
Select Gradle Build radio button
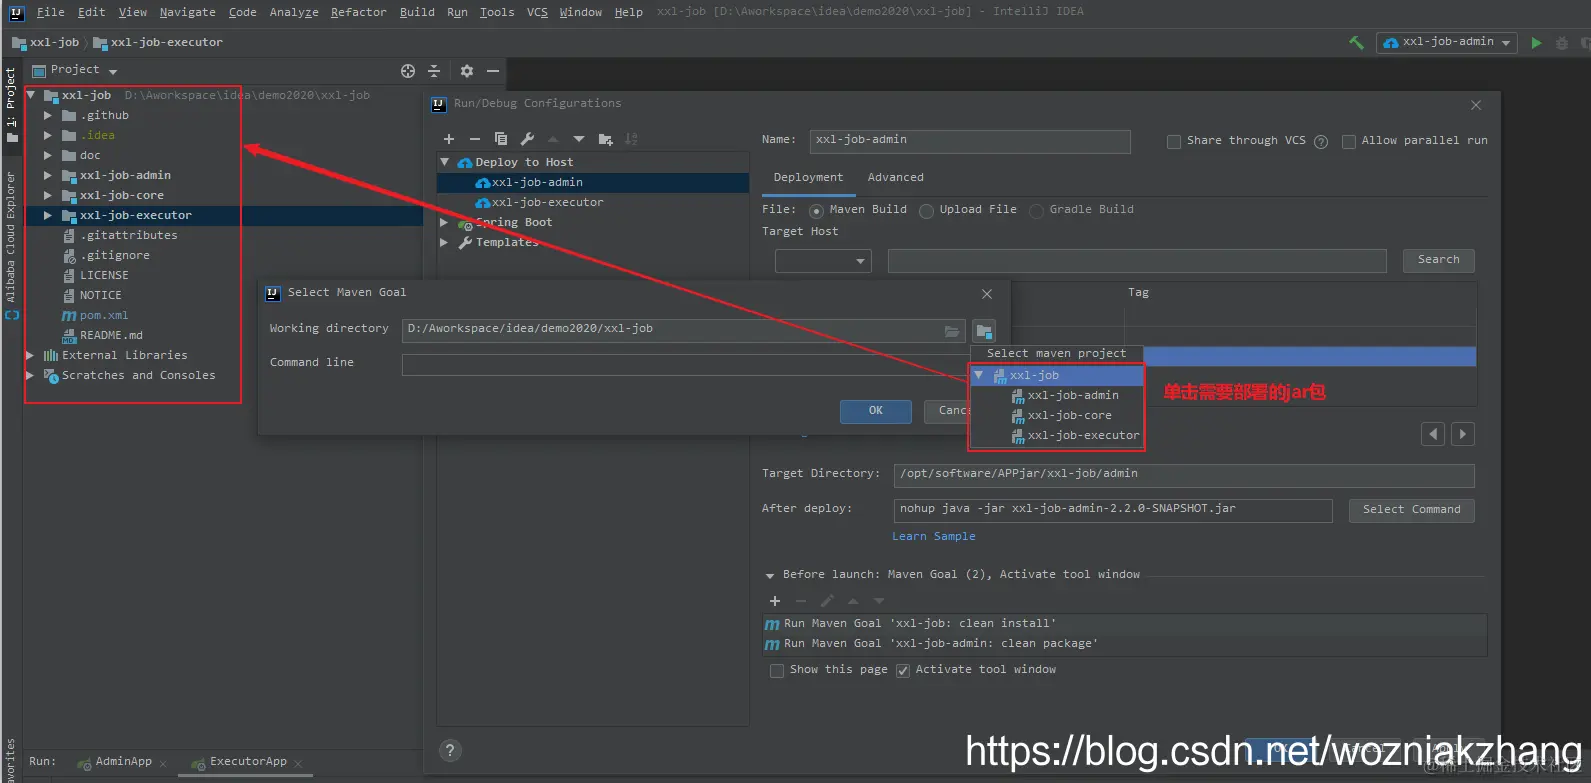click(1036, 211)
